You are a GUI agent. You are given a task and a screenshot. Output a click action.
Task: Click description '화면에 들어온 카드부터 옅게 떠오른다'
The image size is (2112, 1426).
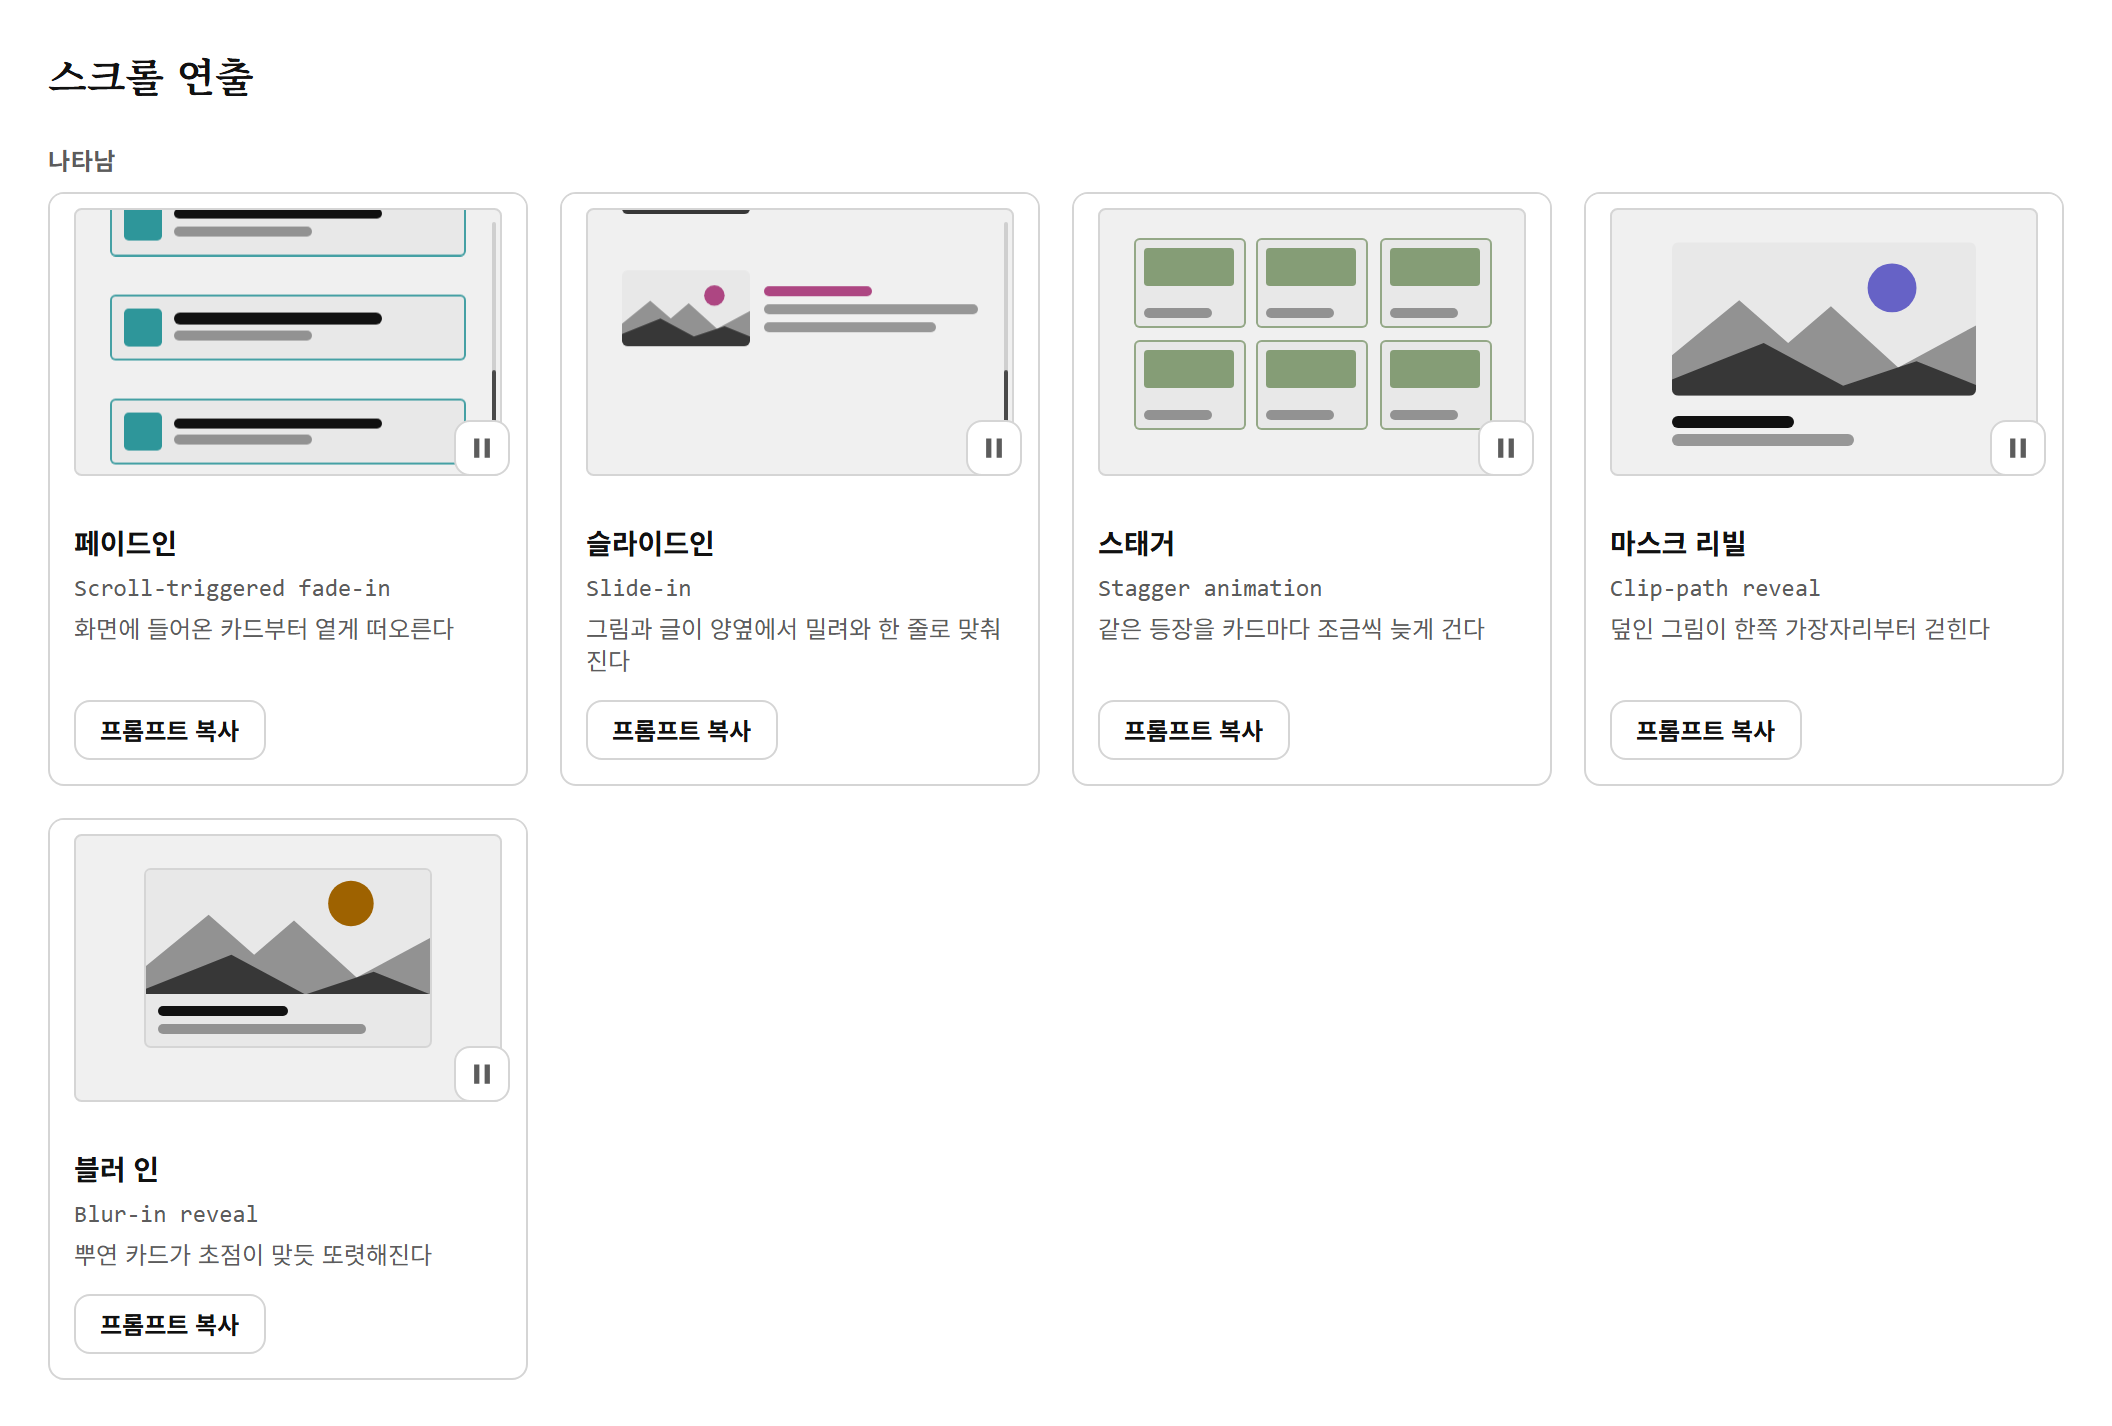point(264,628)
